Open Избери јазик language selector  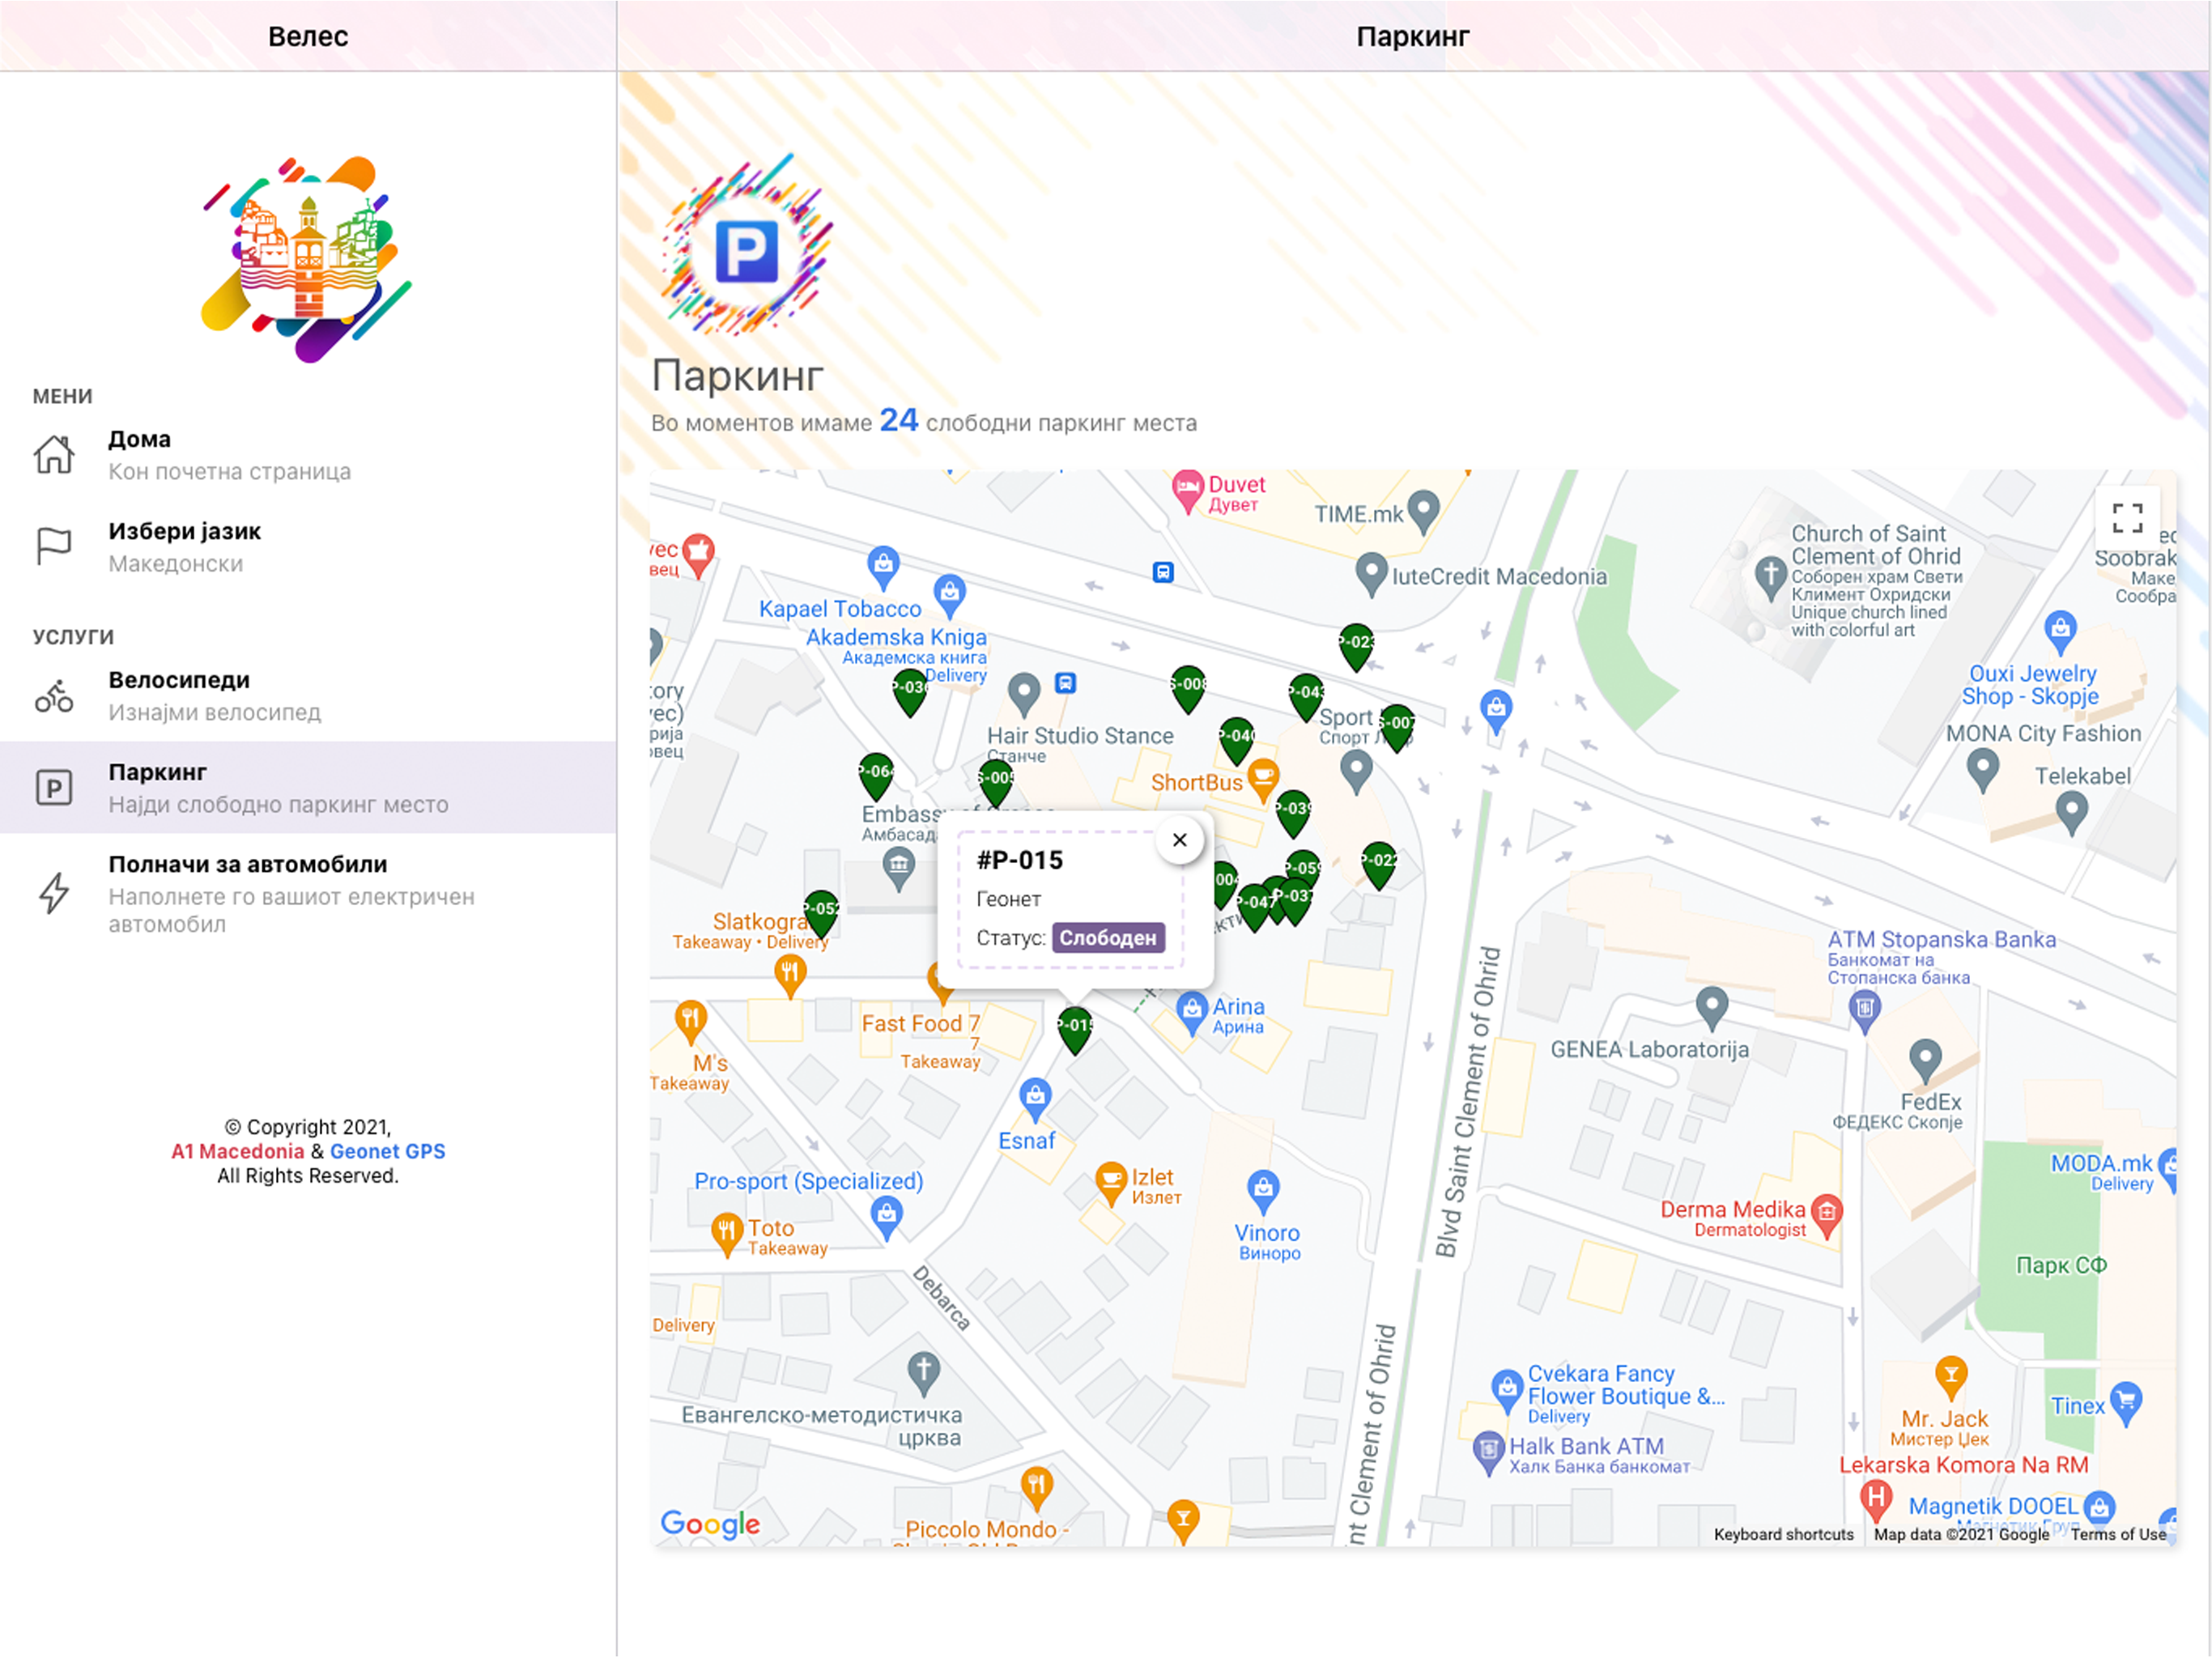pyautogui.click(x=308, y=547)
